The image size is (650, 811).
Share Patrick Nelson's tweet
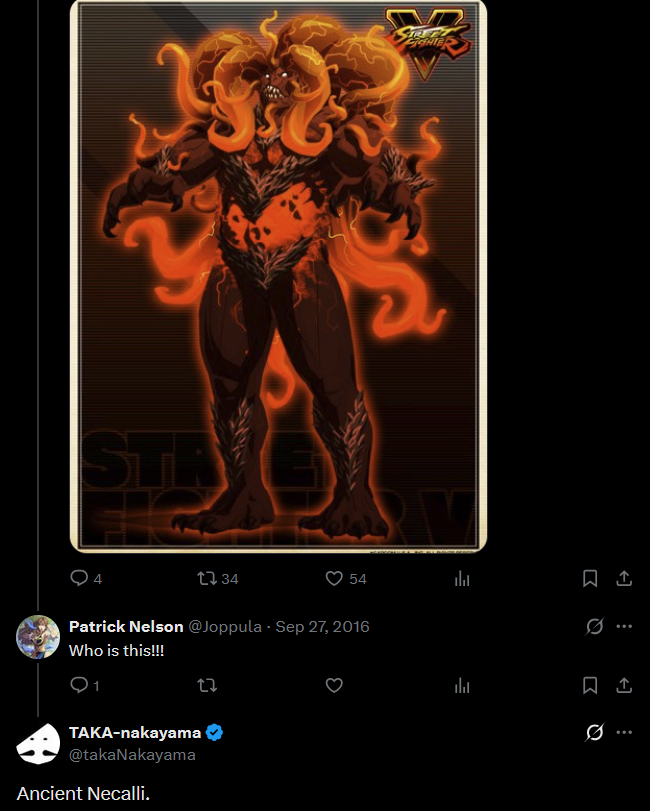coord(624,685)
